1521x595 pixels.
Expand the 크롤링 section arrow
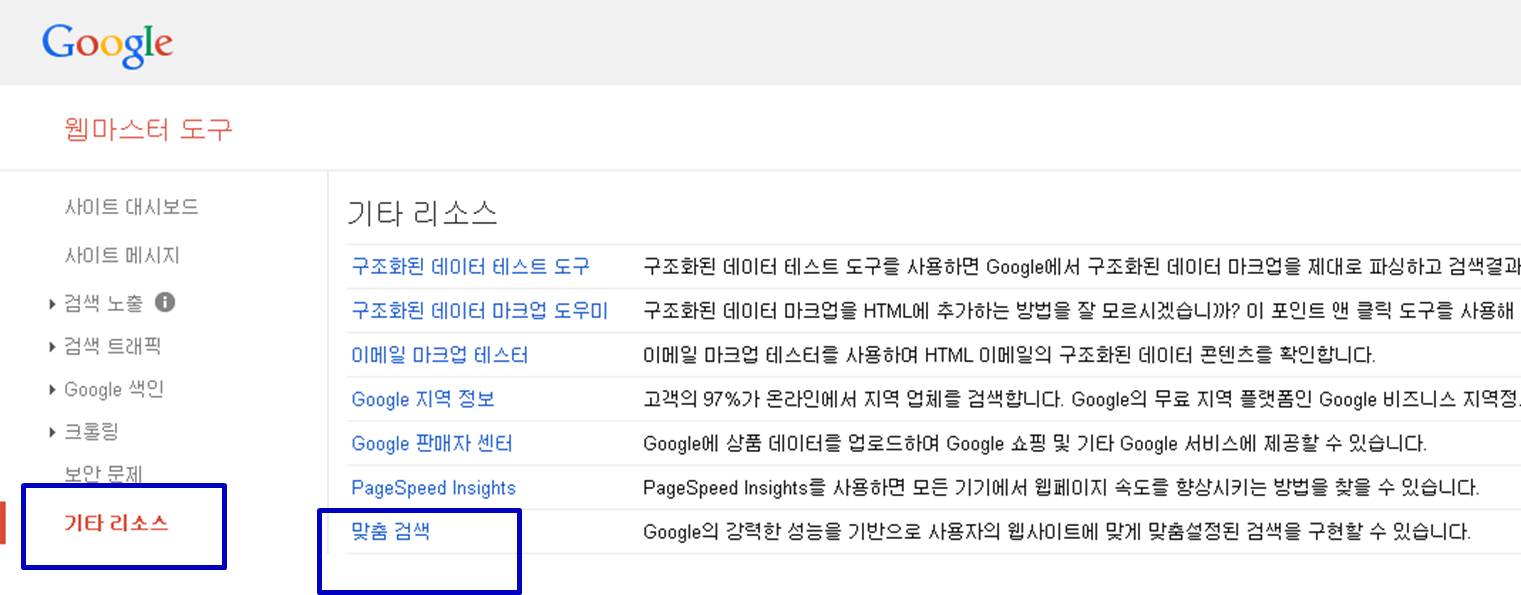coord(52,433)
